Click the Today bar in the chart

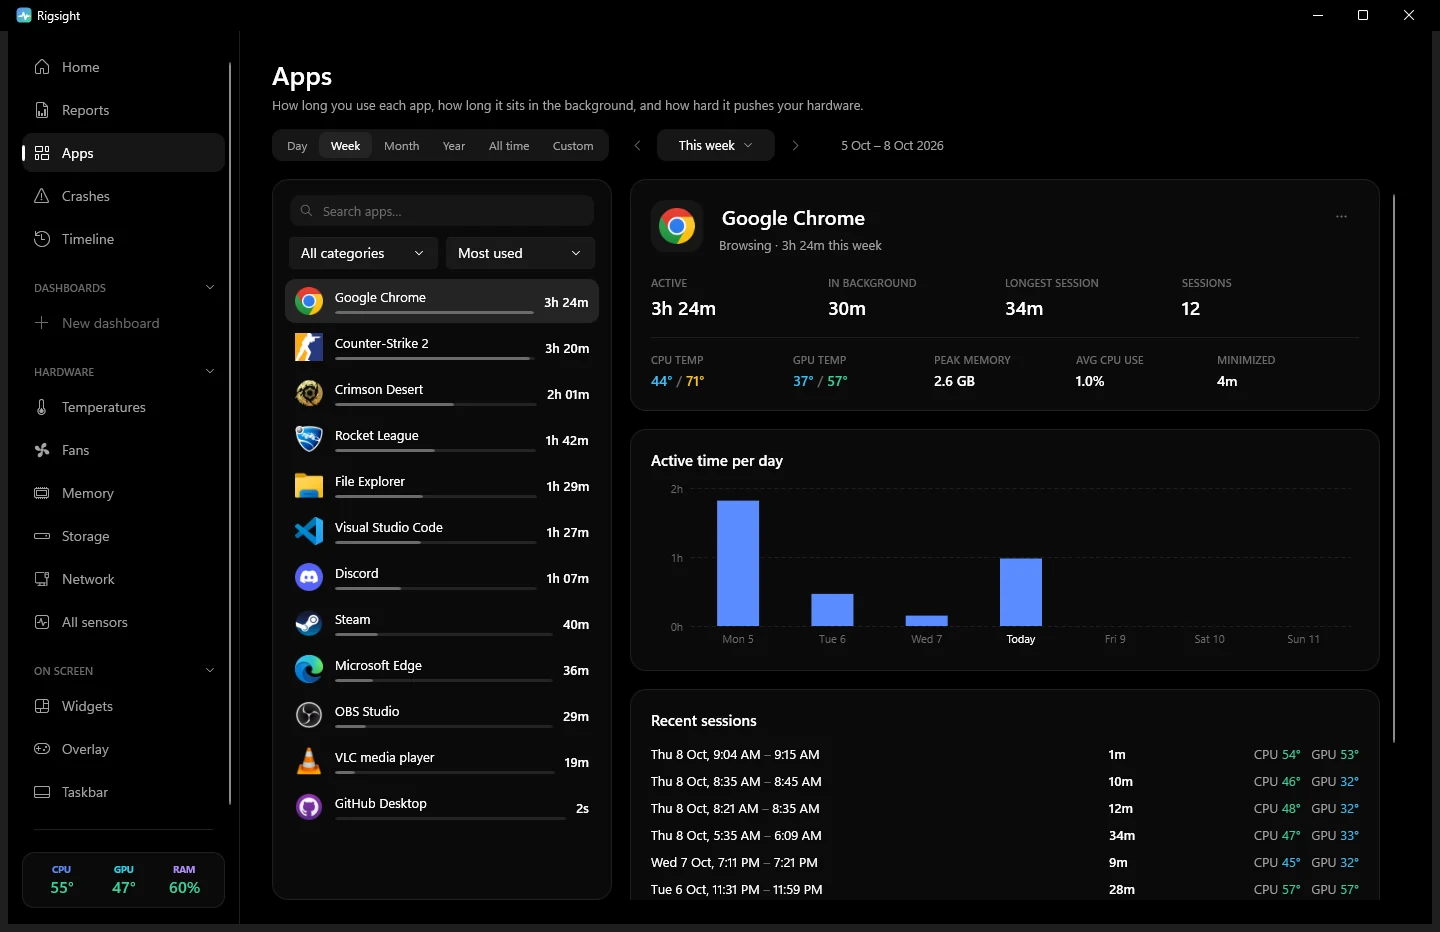1021,592
